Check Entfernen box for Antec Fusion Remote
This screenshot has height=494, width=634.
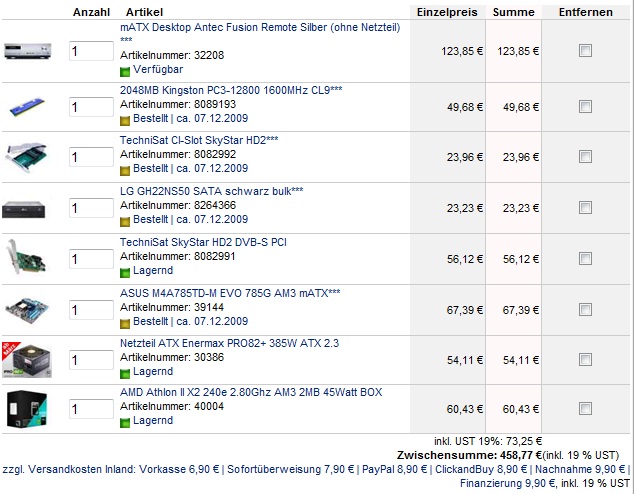click(585, 51)
